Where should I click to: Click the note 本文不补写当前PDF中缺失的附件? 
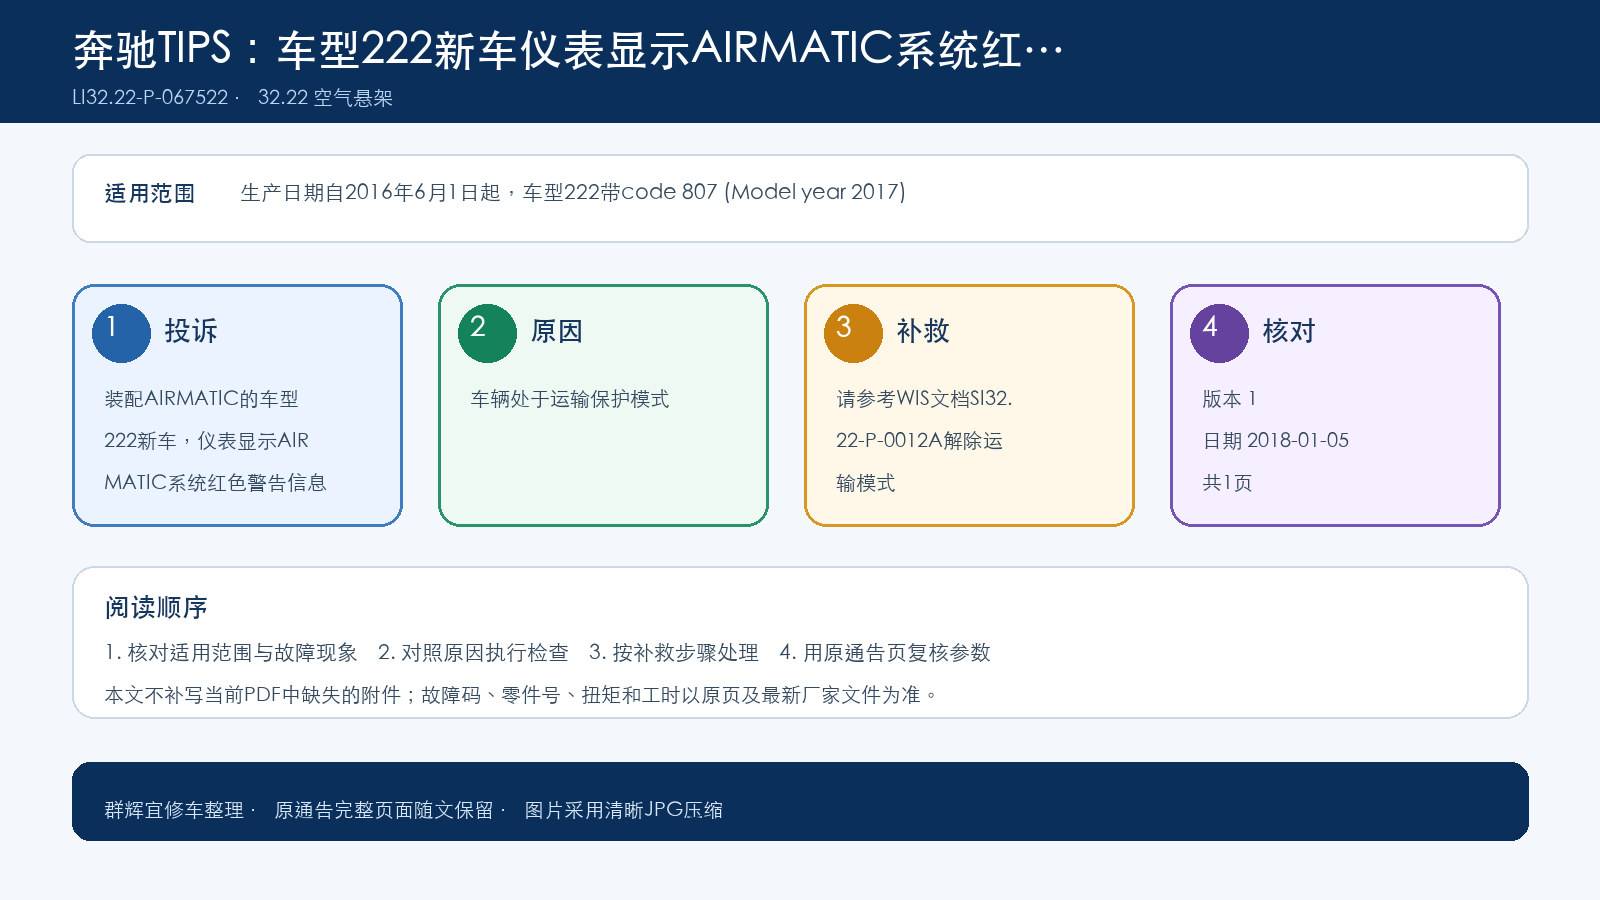tap(252, 695)
